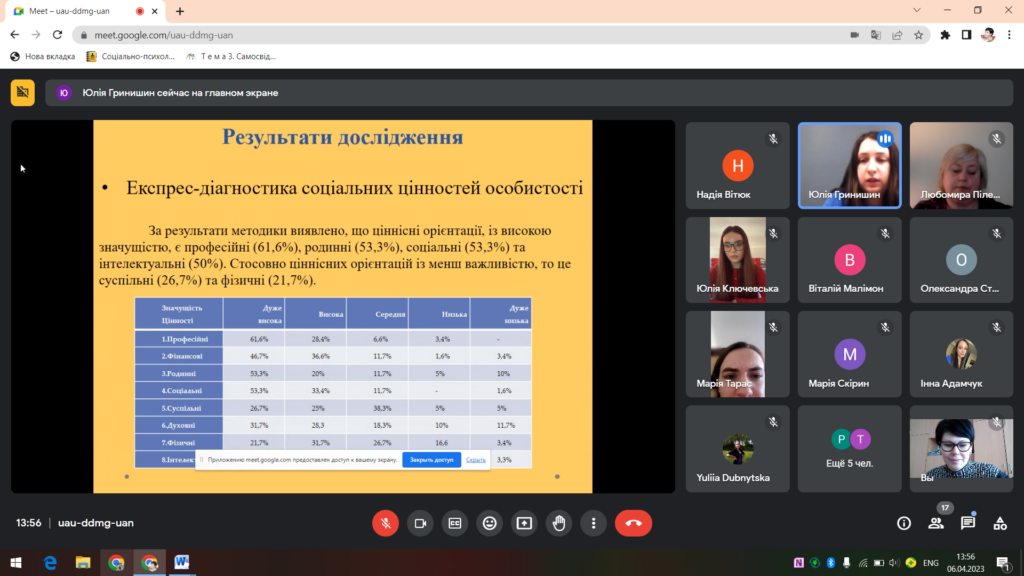Open the meeting details info icon
Viewport: 1024px width, 576px height.
(x=904, y=523)
